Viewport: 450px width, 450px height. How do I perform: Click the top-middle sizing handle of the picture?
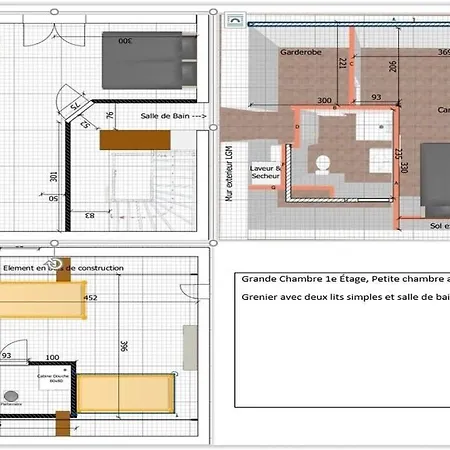(x=54, y=12)
